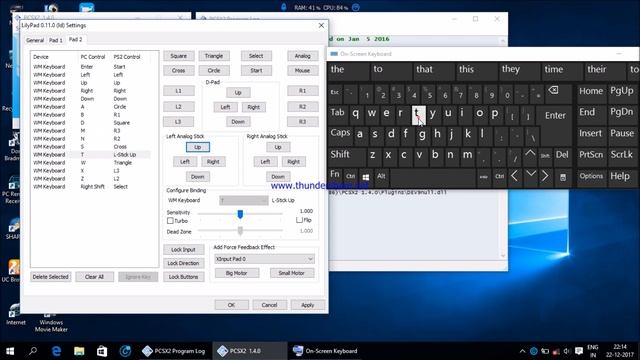Toggle Caps key on On-Screen Keyboard
The width and height of the screenshot is (640, 360).
341,133
